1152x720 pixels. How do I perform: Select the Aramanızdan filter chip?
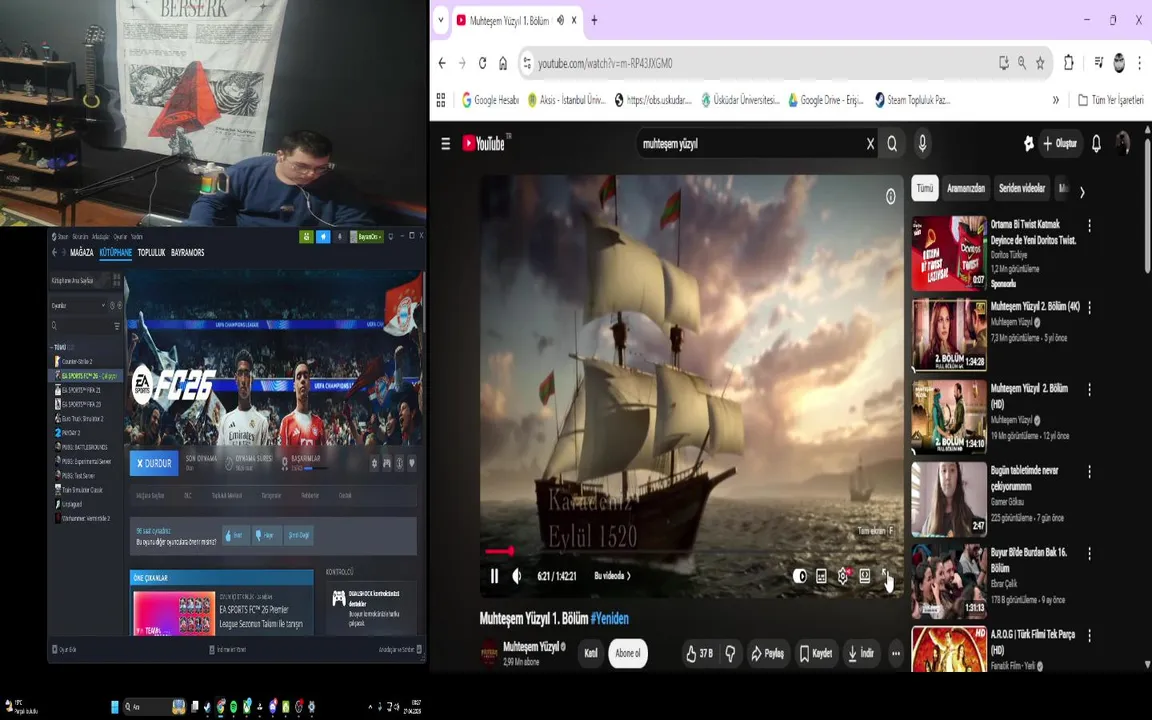965,189
